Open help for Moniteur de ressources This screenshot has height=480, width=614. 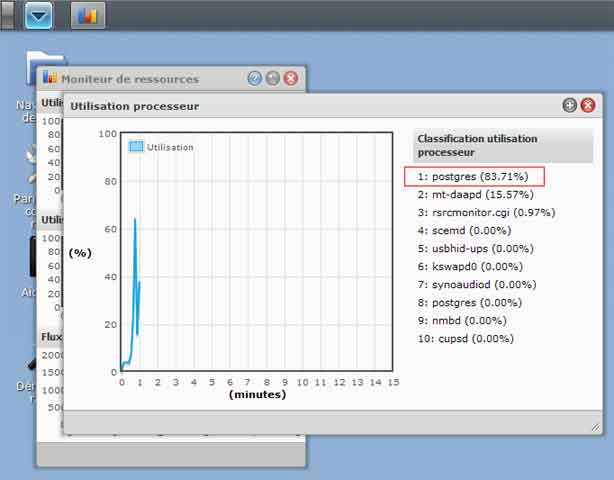click(x=255, y=78)
